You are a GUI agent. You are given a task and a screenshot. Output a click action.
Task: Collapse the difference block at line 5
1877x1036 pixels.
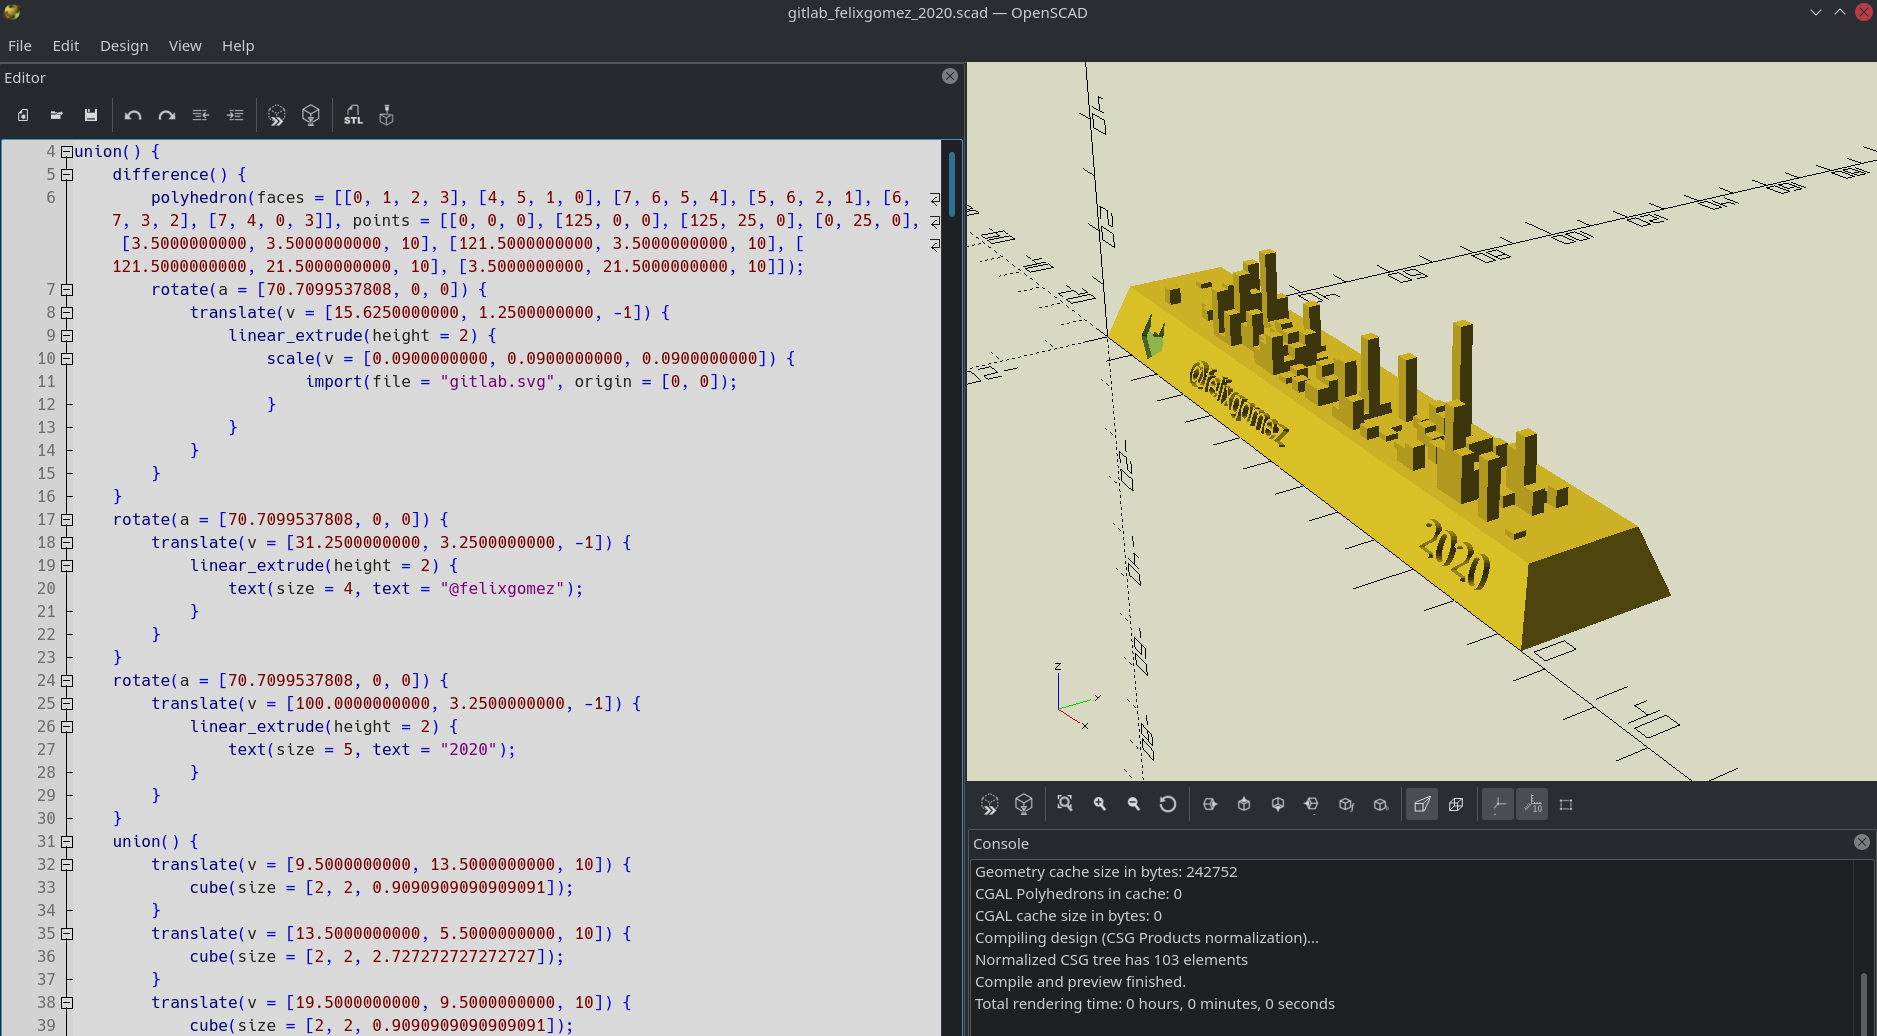(67, 175)
